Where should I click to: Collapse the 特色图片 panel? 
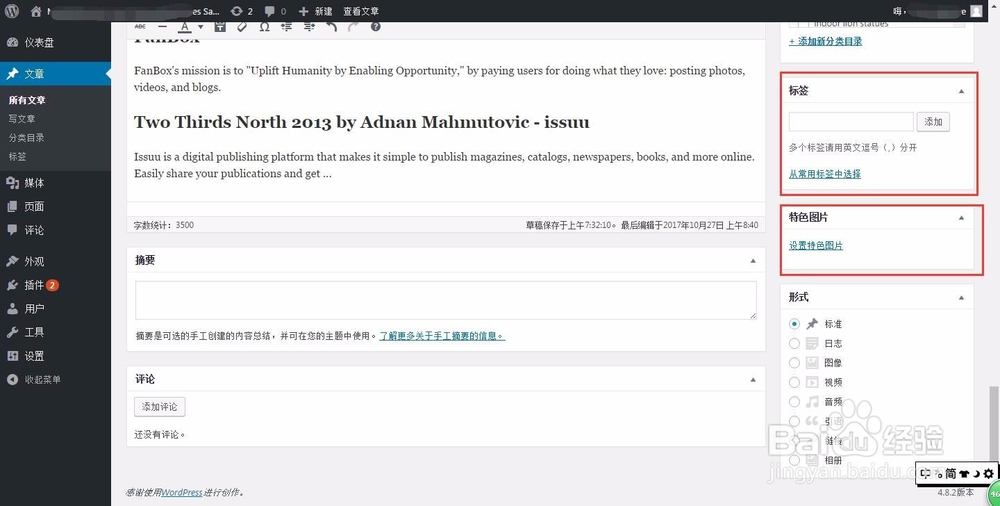point(961,218)
